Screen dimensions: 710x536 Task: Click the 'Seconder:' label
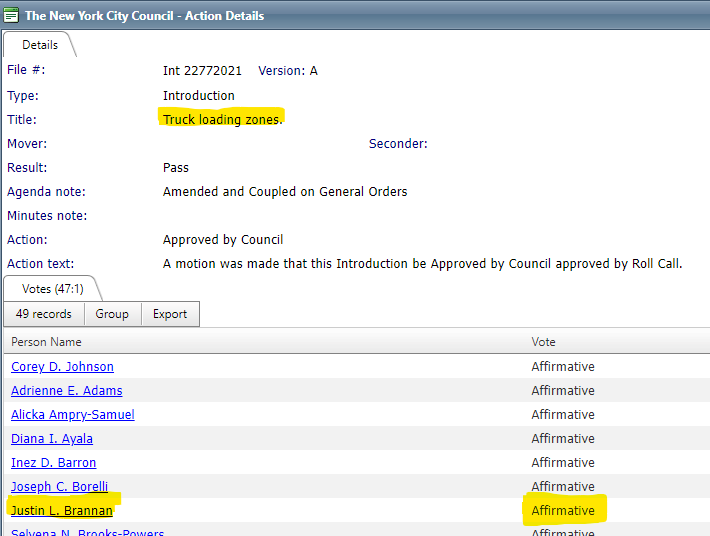pyautogui.click(x=398, y=144)
